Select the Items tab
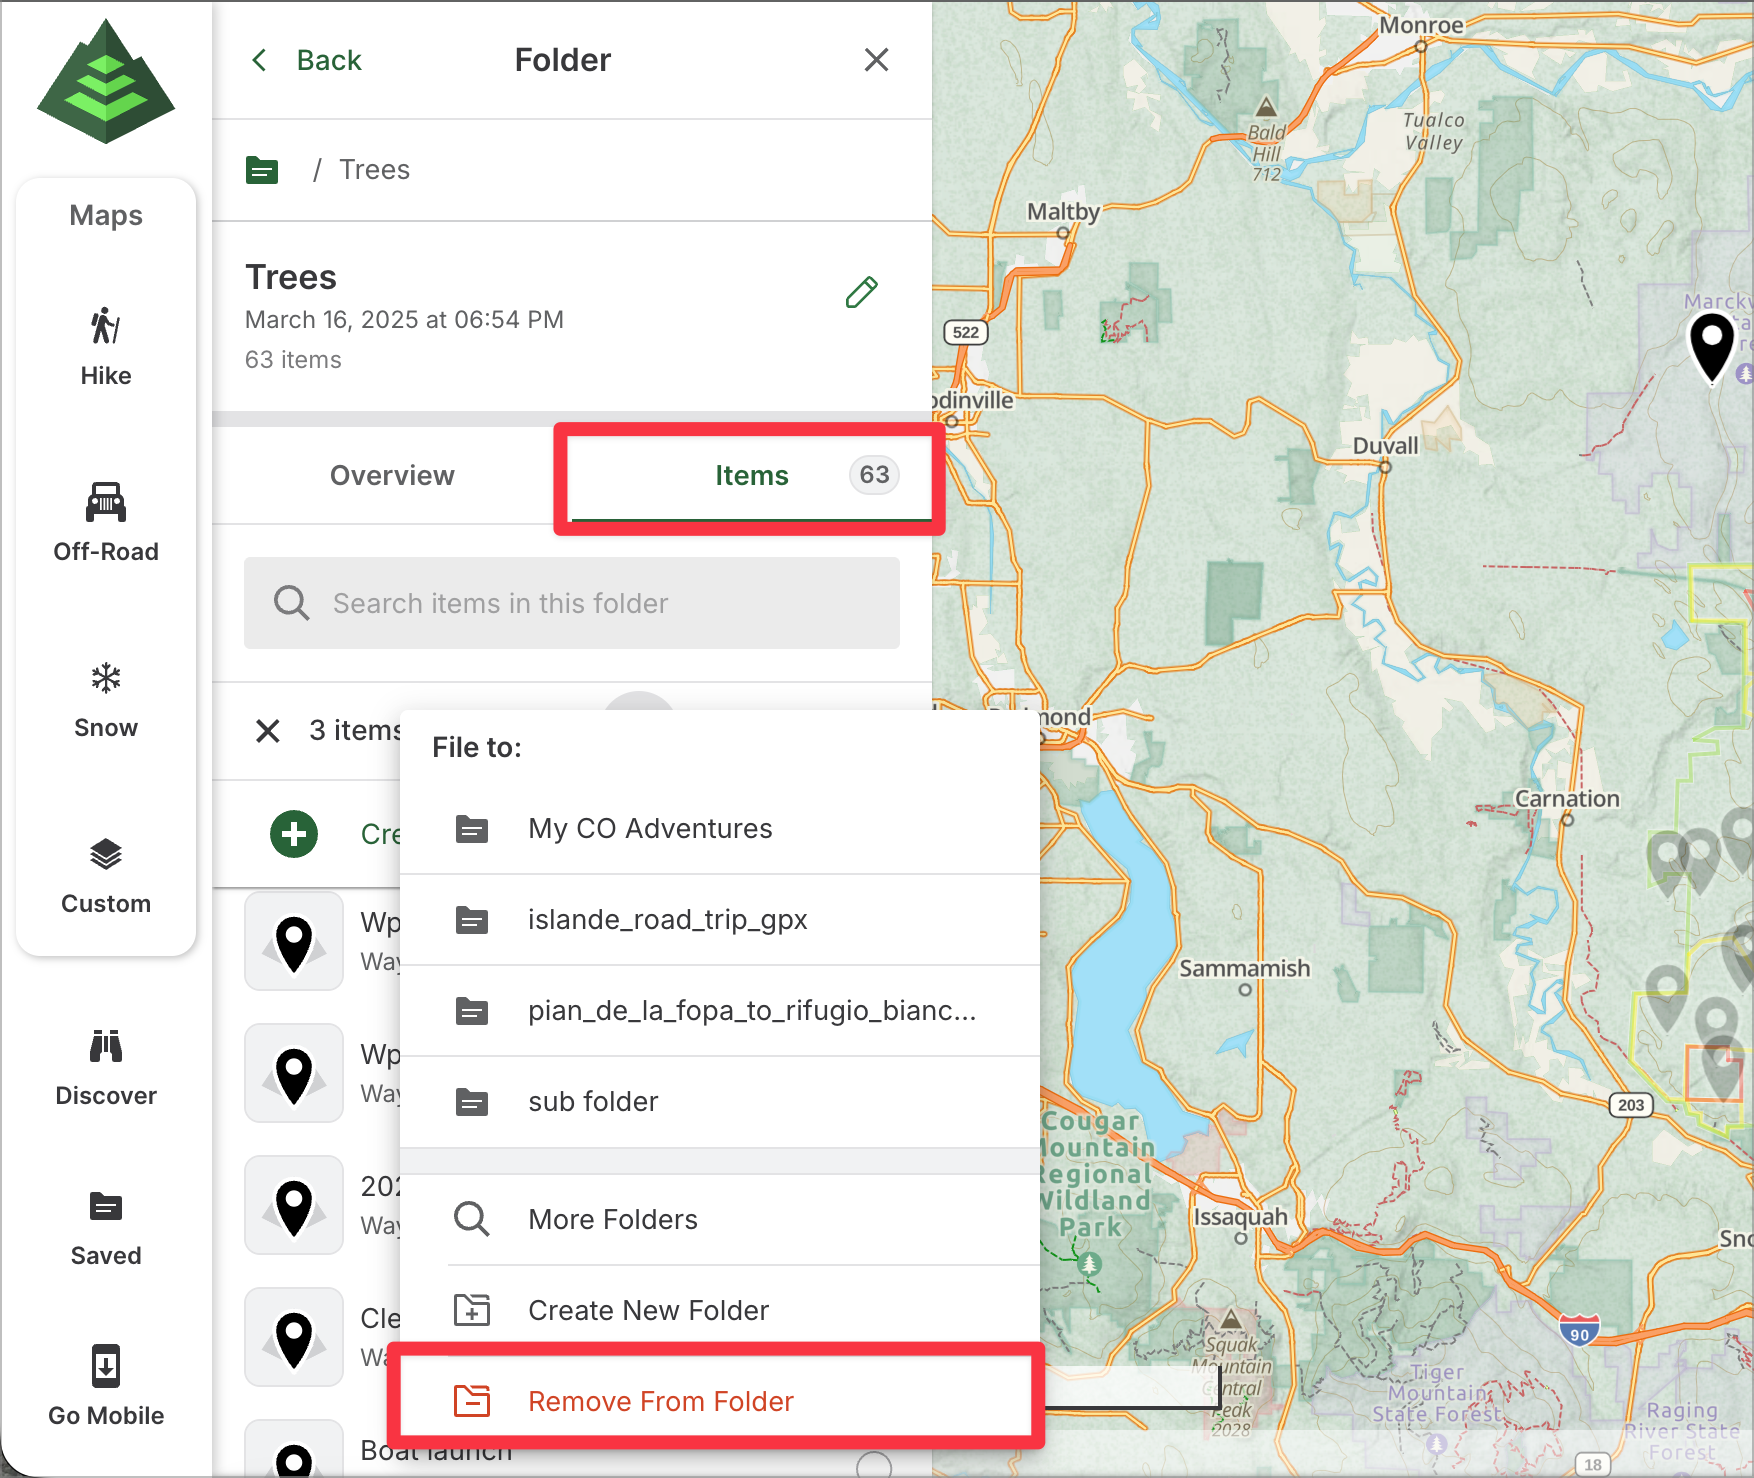This screenshot has height=1478, width=1754. tap(751, 476)
